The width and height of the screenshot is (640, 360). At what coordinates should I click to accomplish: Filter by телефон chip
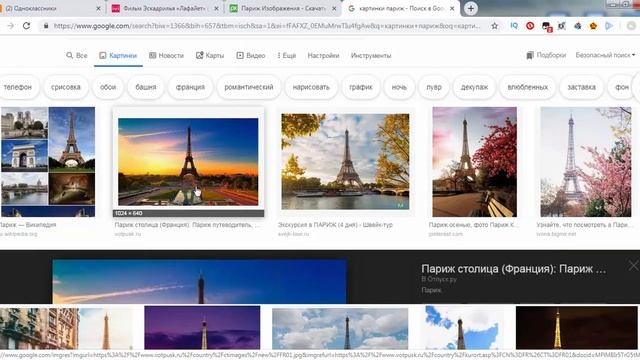pyautogui.click(x=18, y=87)
